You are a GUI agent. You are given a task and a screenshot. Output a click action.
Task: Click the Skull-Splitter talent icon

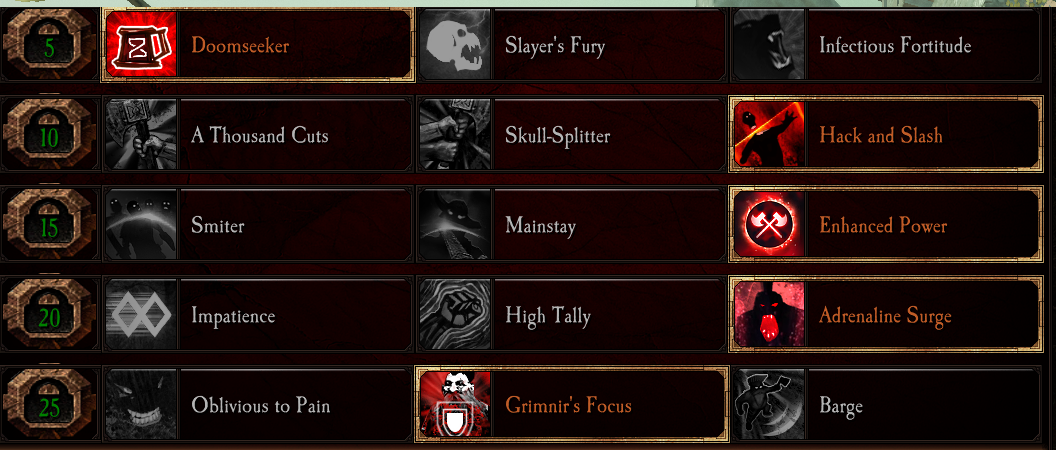(x=455, y=135)
